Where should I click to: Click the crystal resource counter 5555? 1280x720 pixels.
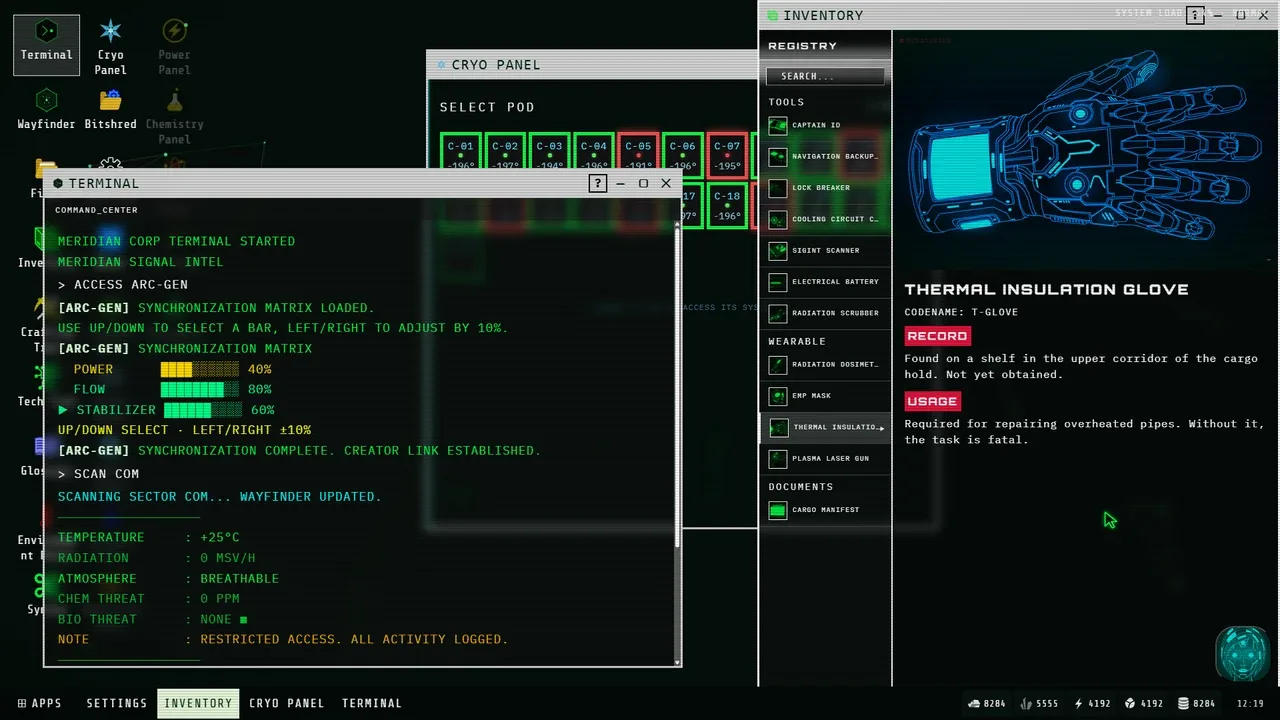(1039, 703)
